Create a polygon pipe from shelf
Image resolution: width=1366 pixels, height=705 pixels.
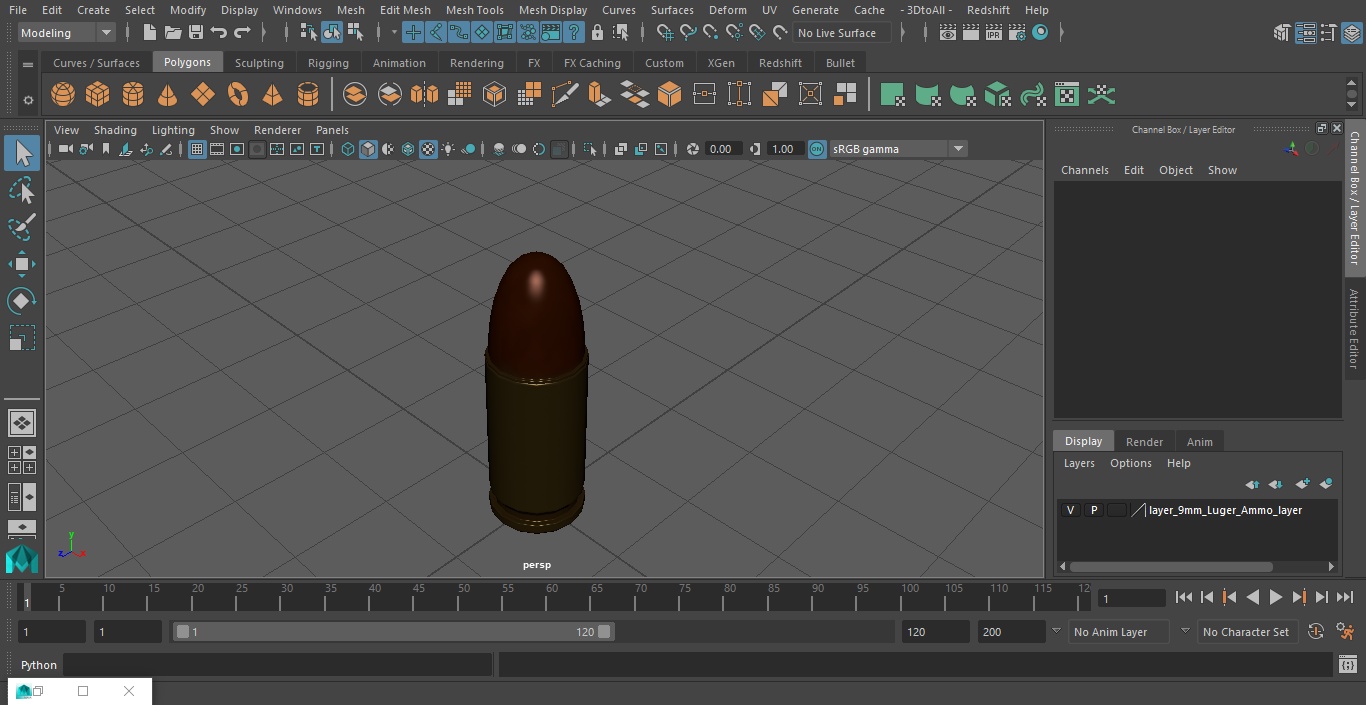[308, 95]
